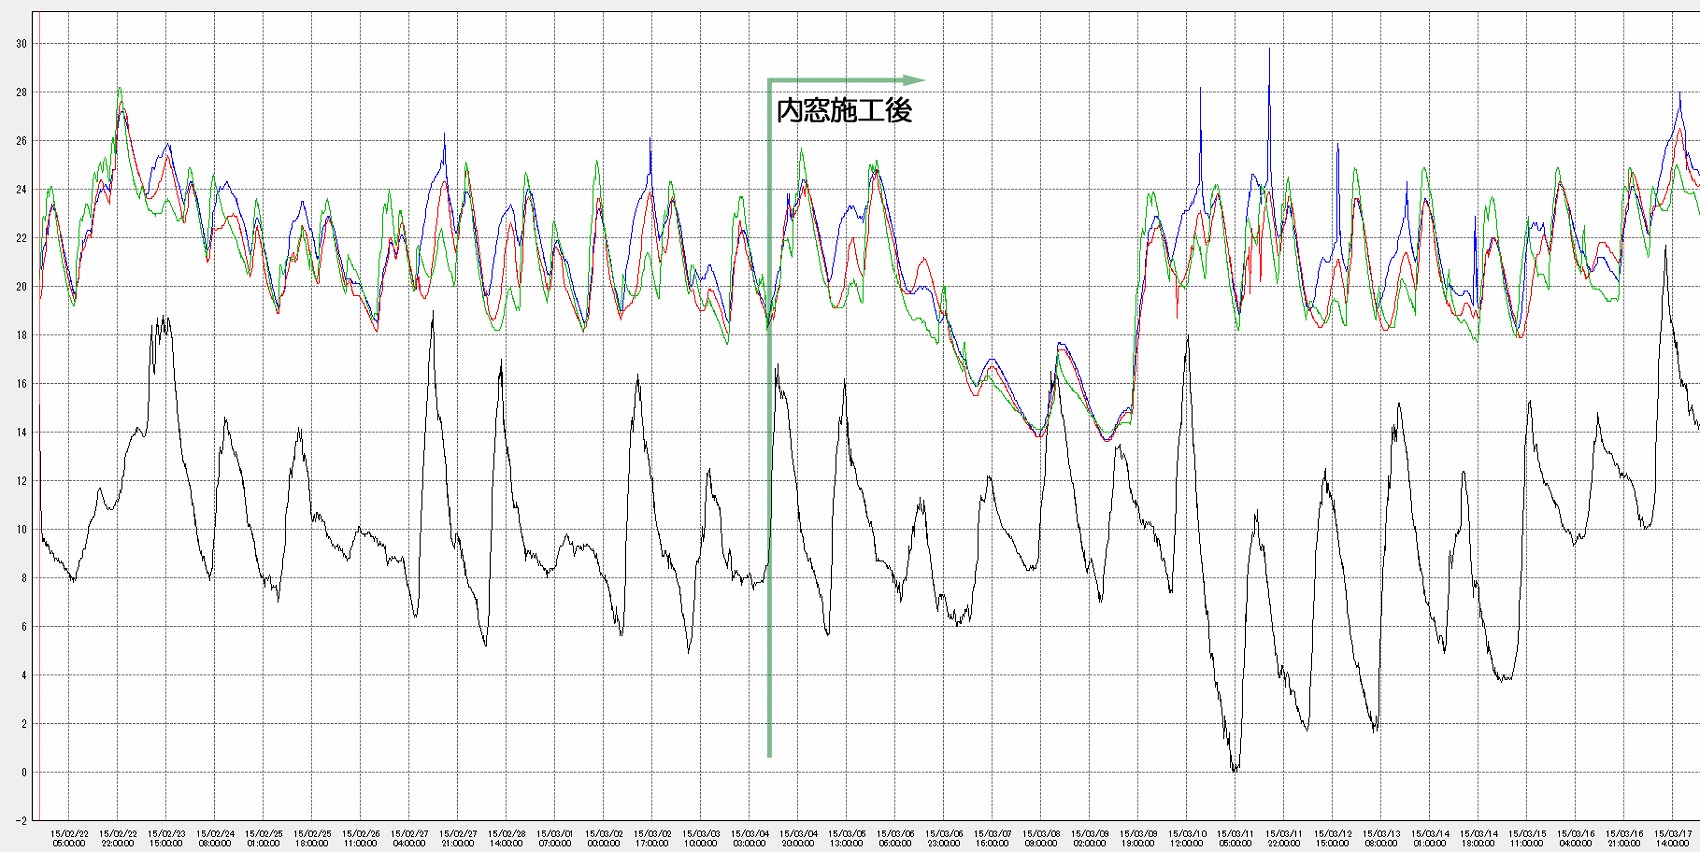
Task: Click the 15/03/10 12:00:00 axis label
Action: pyautogui.click(x=1187, y=838)
